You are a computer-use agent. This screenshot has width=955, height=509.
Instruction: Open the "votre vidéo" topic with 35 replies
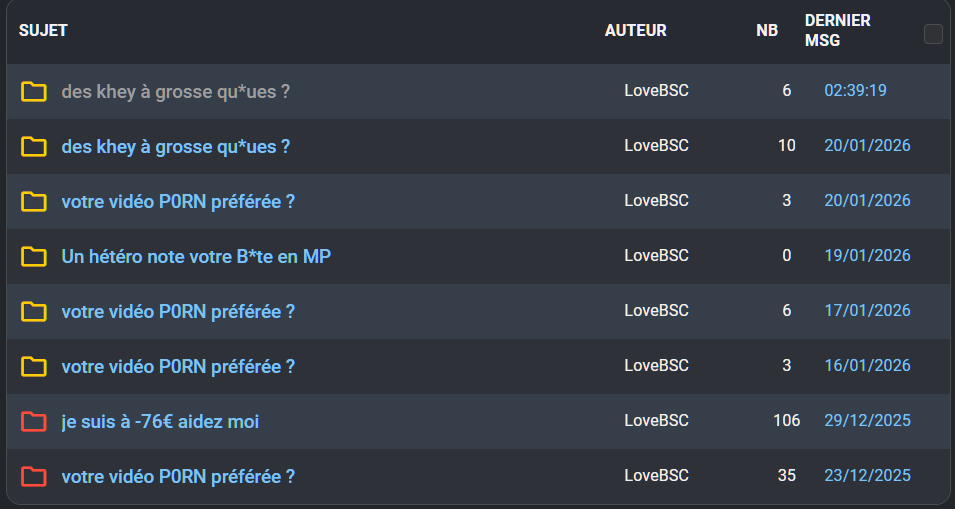(x=178, y=477)
